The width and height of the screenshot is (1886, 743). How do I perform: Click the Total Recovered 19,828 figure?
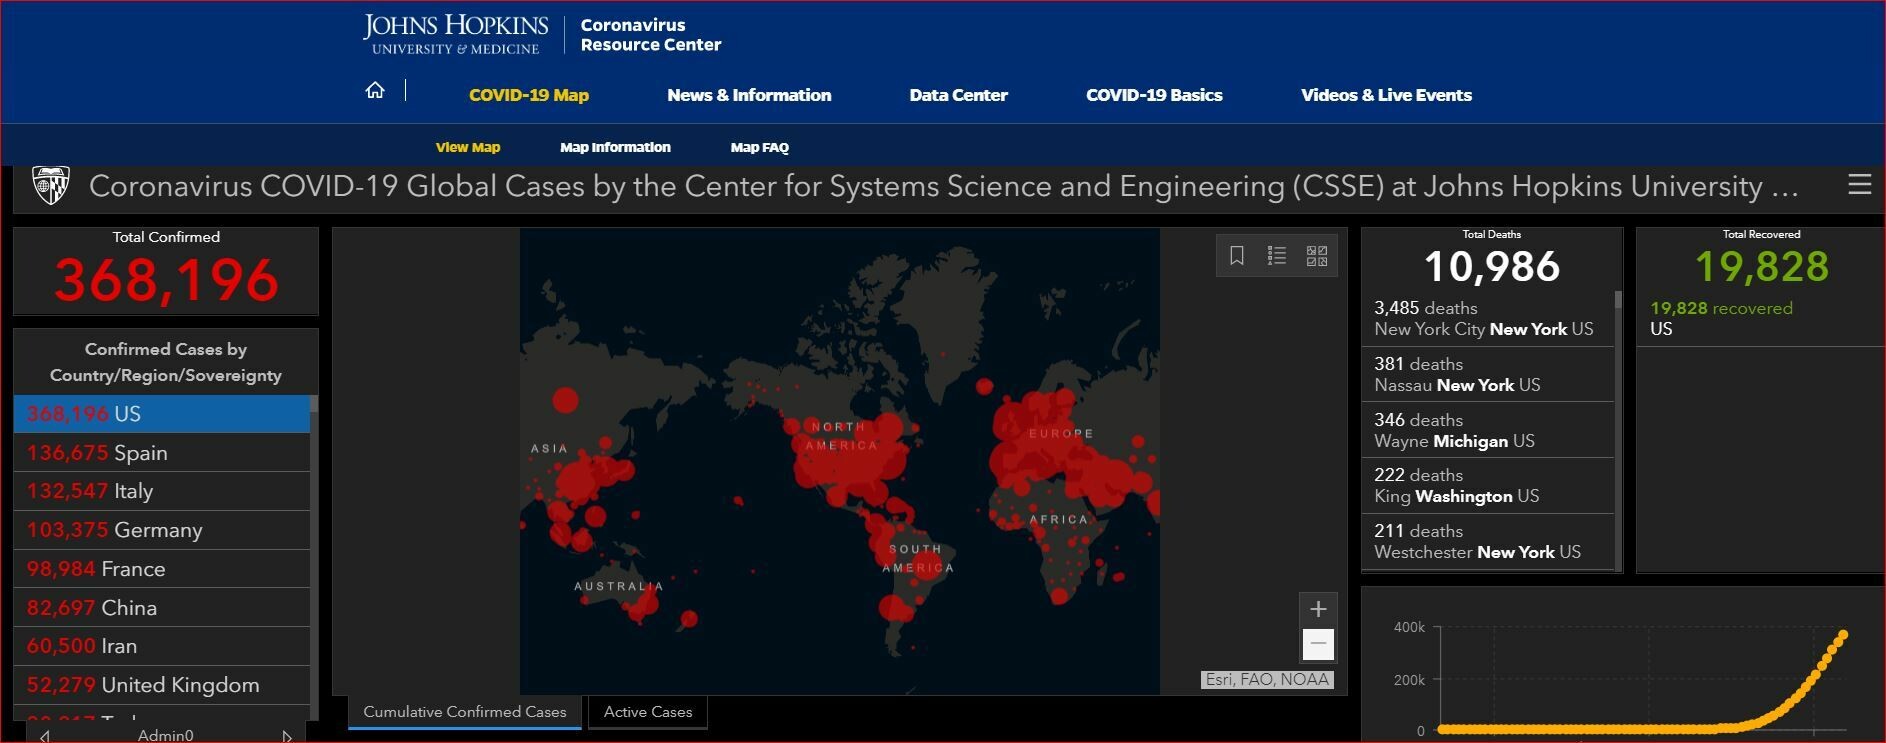coord(1761,267)
